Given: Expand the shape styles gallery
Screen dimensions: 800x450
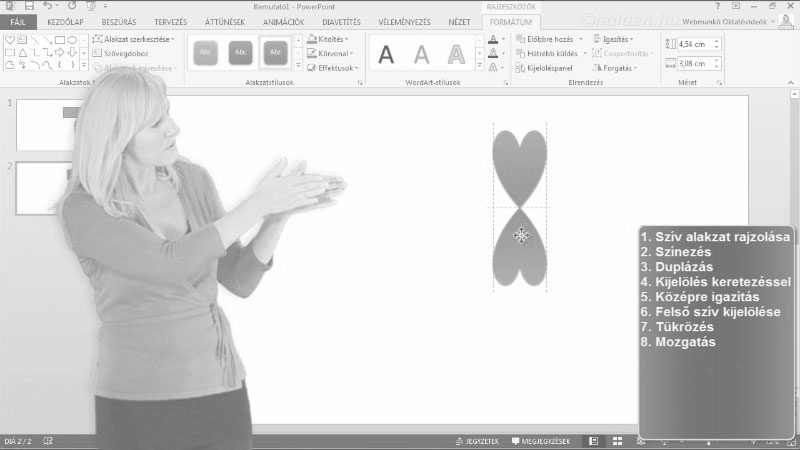Looking at the screenshot, I should (298, 66).
